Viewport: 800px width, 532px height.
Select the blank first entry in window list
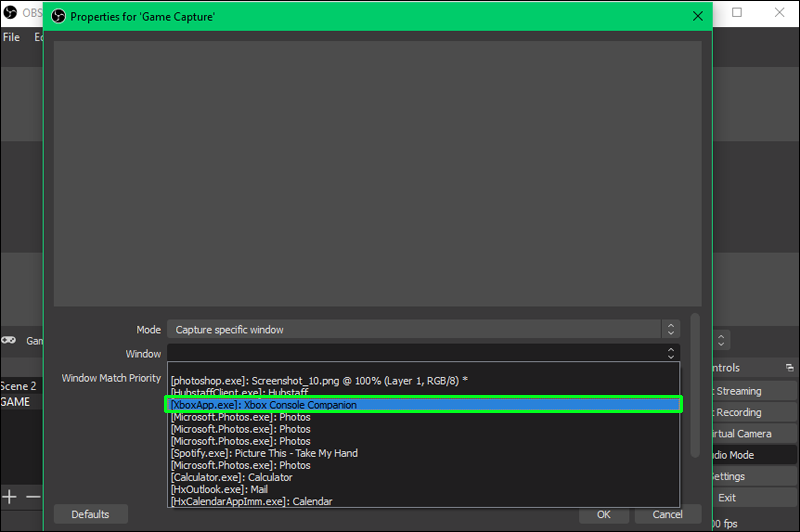423,368
